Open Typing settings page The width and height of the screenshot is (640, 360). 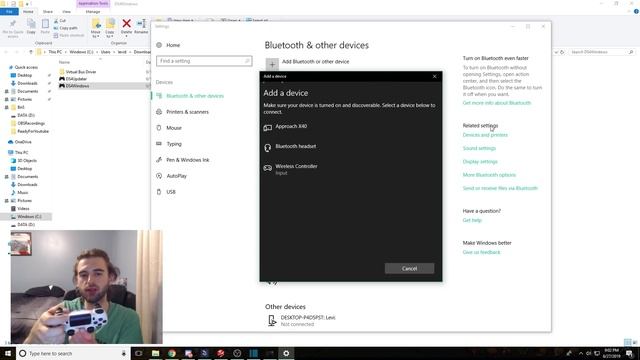click(169, 144)
